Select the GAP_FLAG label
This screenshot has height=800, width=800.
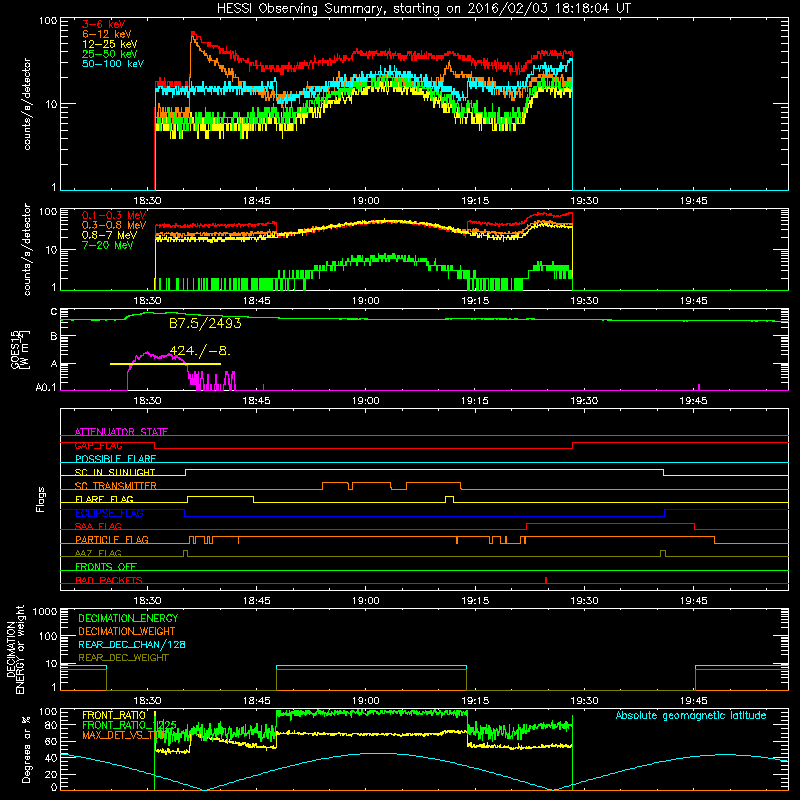[x=98, y=445]
